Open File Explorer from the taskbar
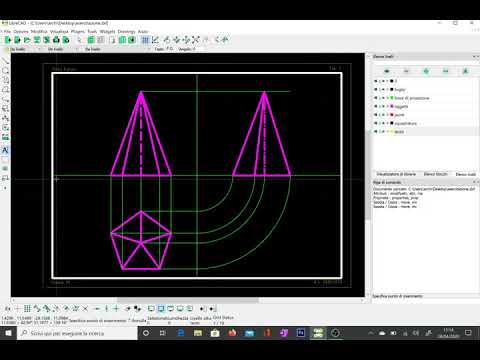Image resolution: width=480 pixels, height=360 pixels. [198, 333]
